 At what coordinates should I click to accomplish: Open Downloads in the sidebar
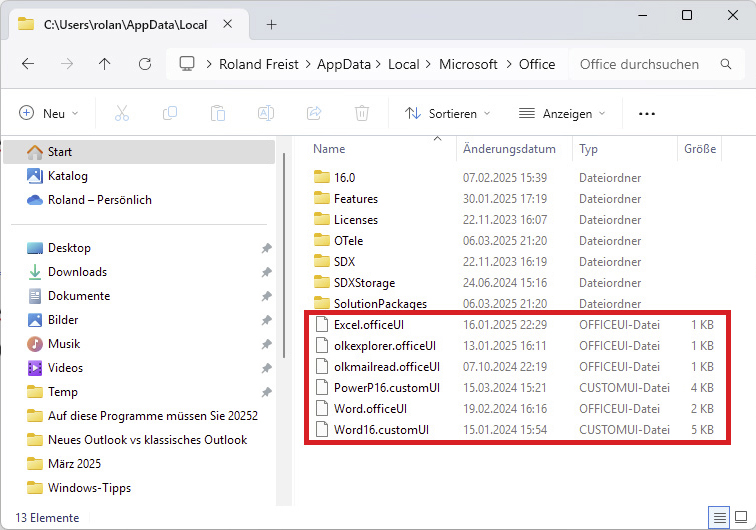tap(77, 272)
